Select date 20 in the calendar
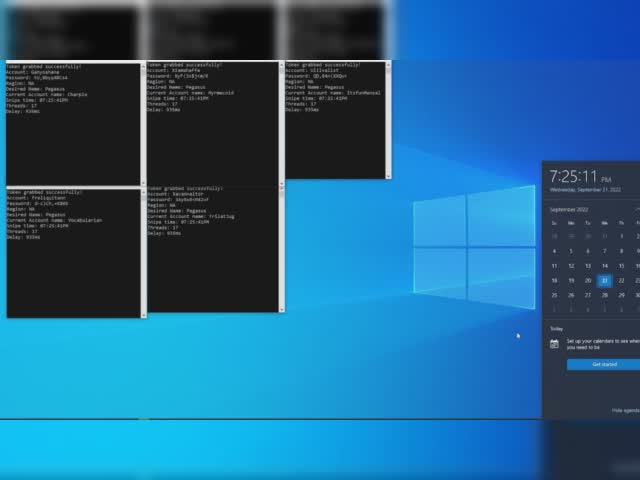Viewport: 640px width, 480px height. (588, 280)
